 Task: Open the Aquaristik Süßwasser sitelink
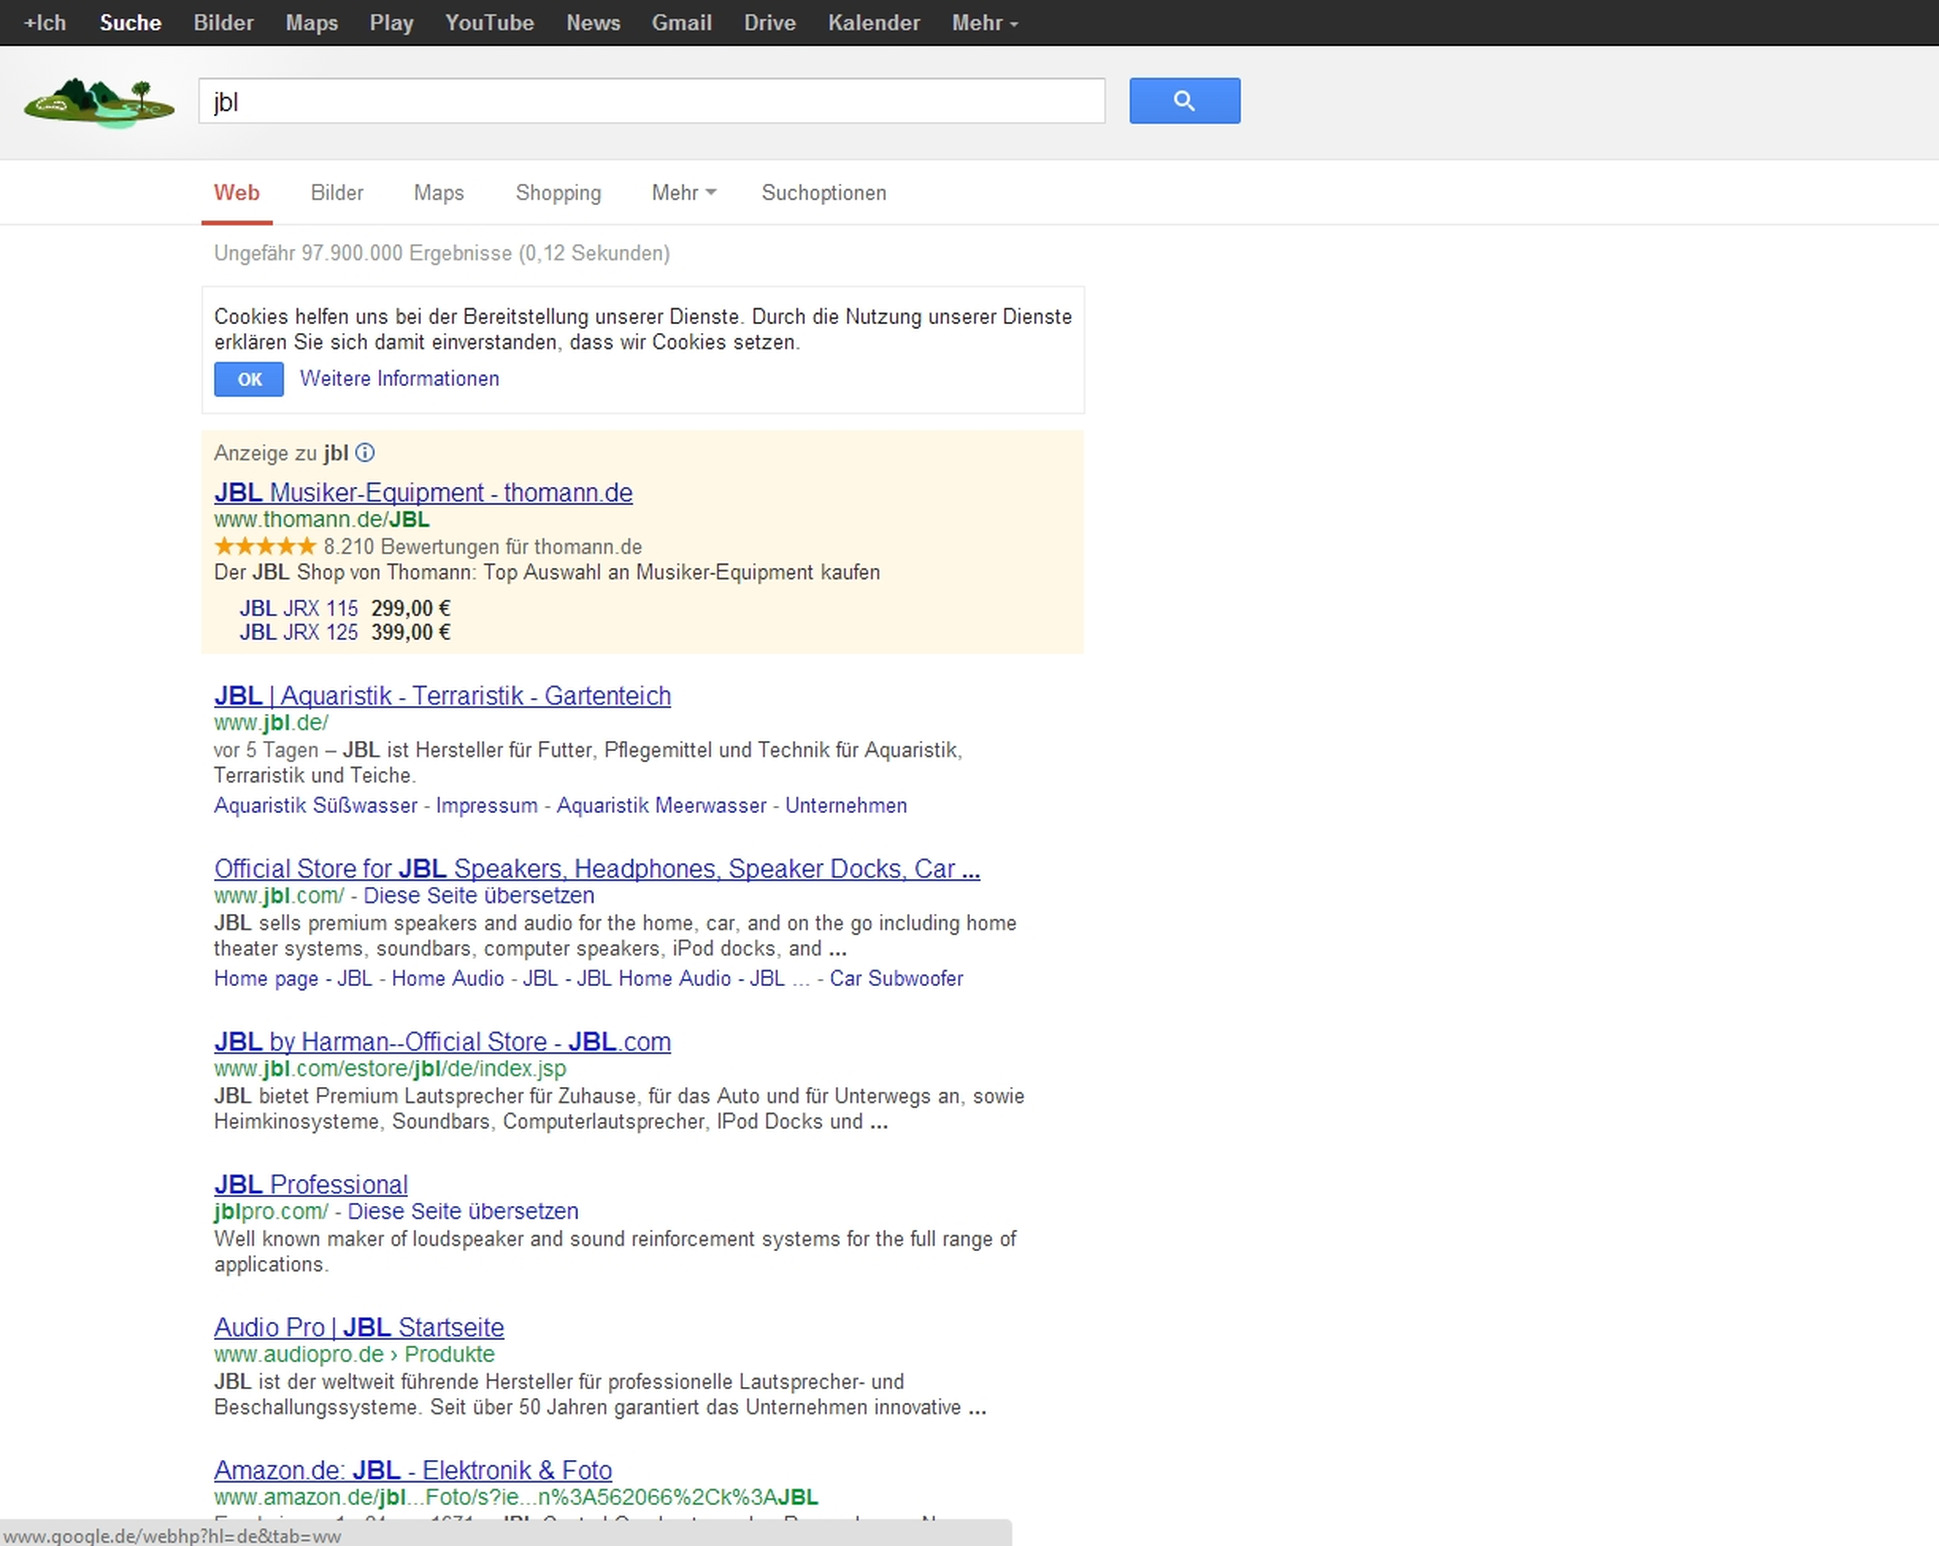(315, 805)
